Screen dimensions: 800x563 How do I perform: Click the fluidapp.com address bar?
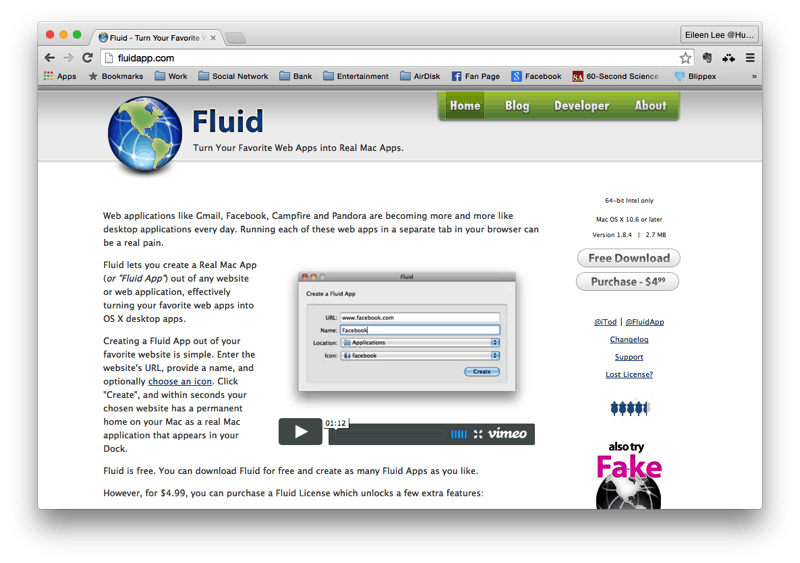(390, 58)
